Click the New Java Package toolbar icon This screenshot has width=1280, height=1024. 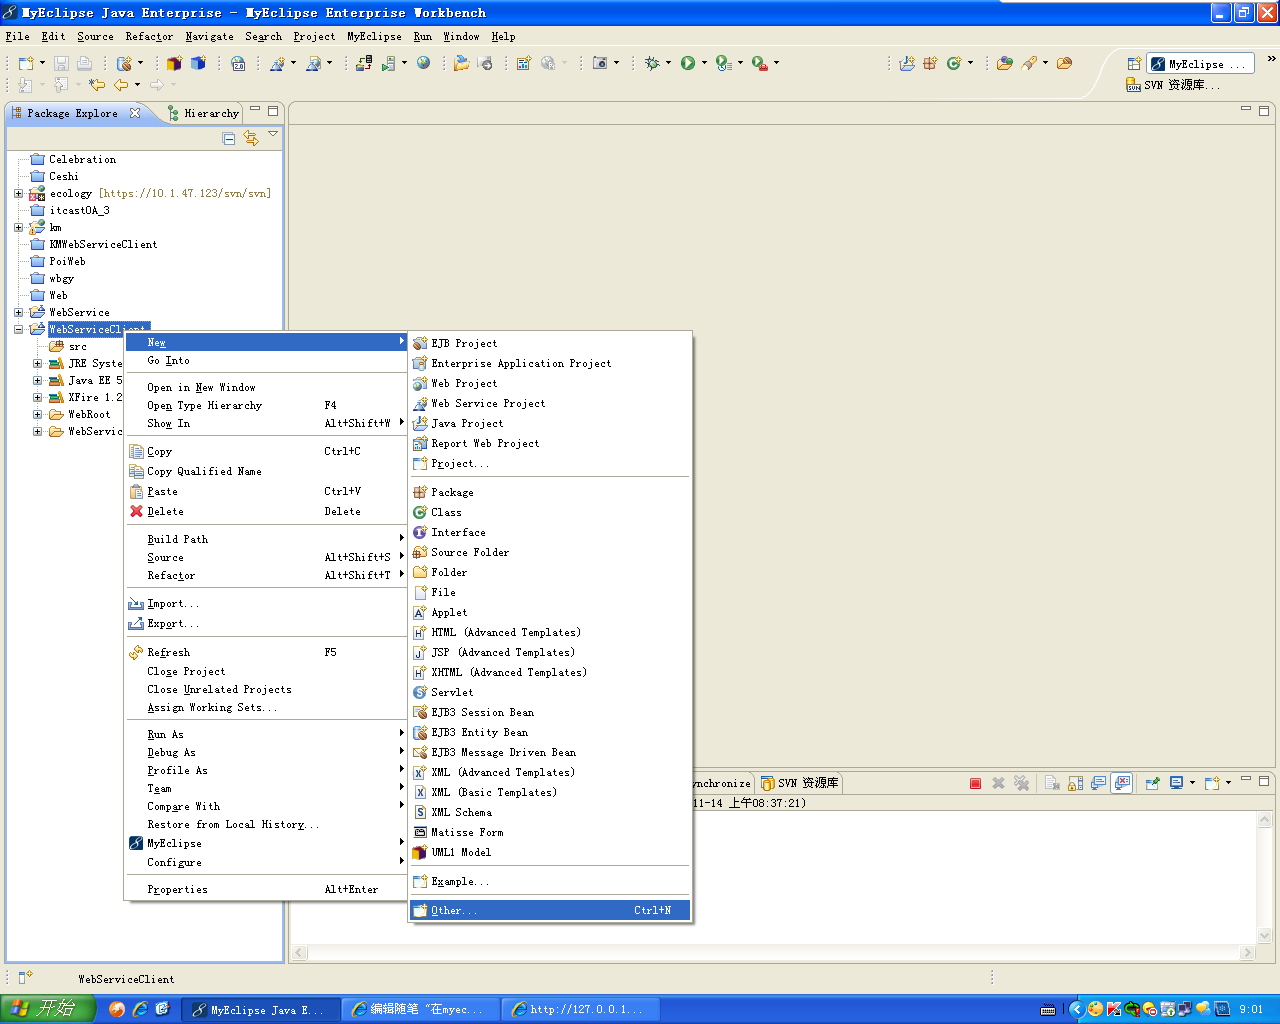930,63
